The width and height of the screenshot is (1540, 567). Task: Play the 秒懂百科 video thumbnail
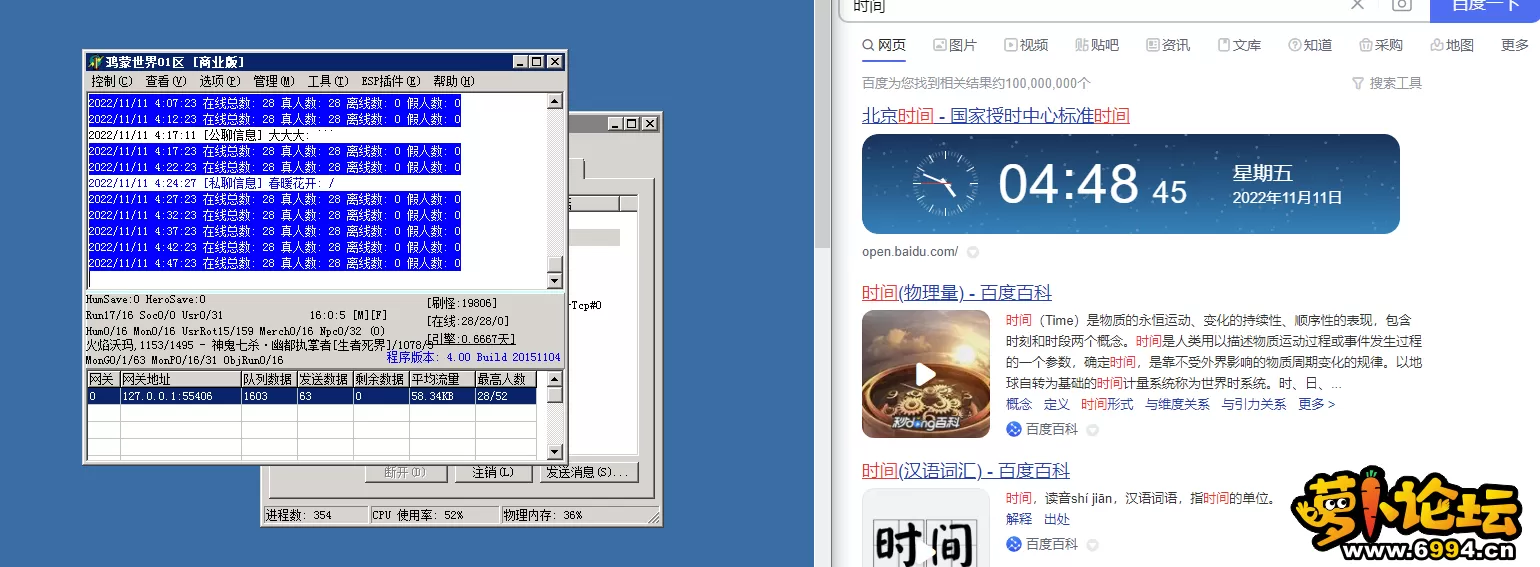click(926, 374)
